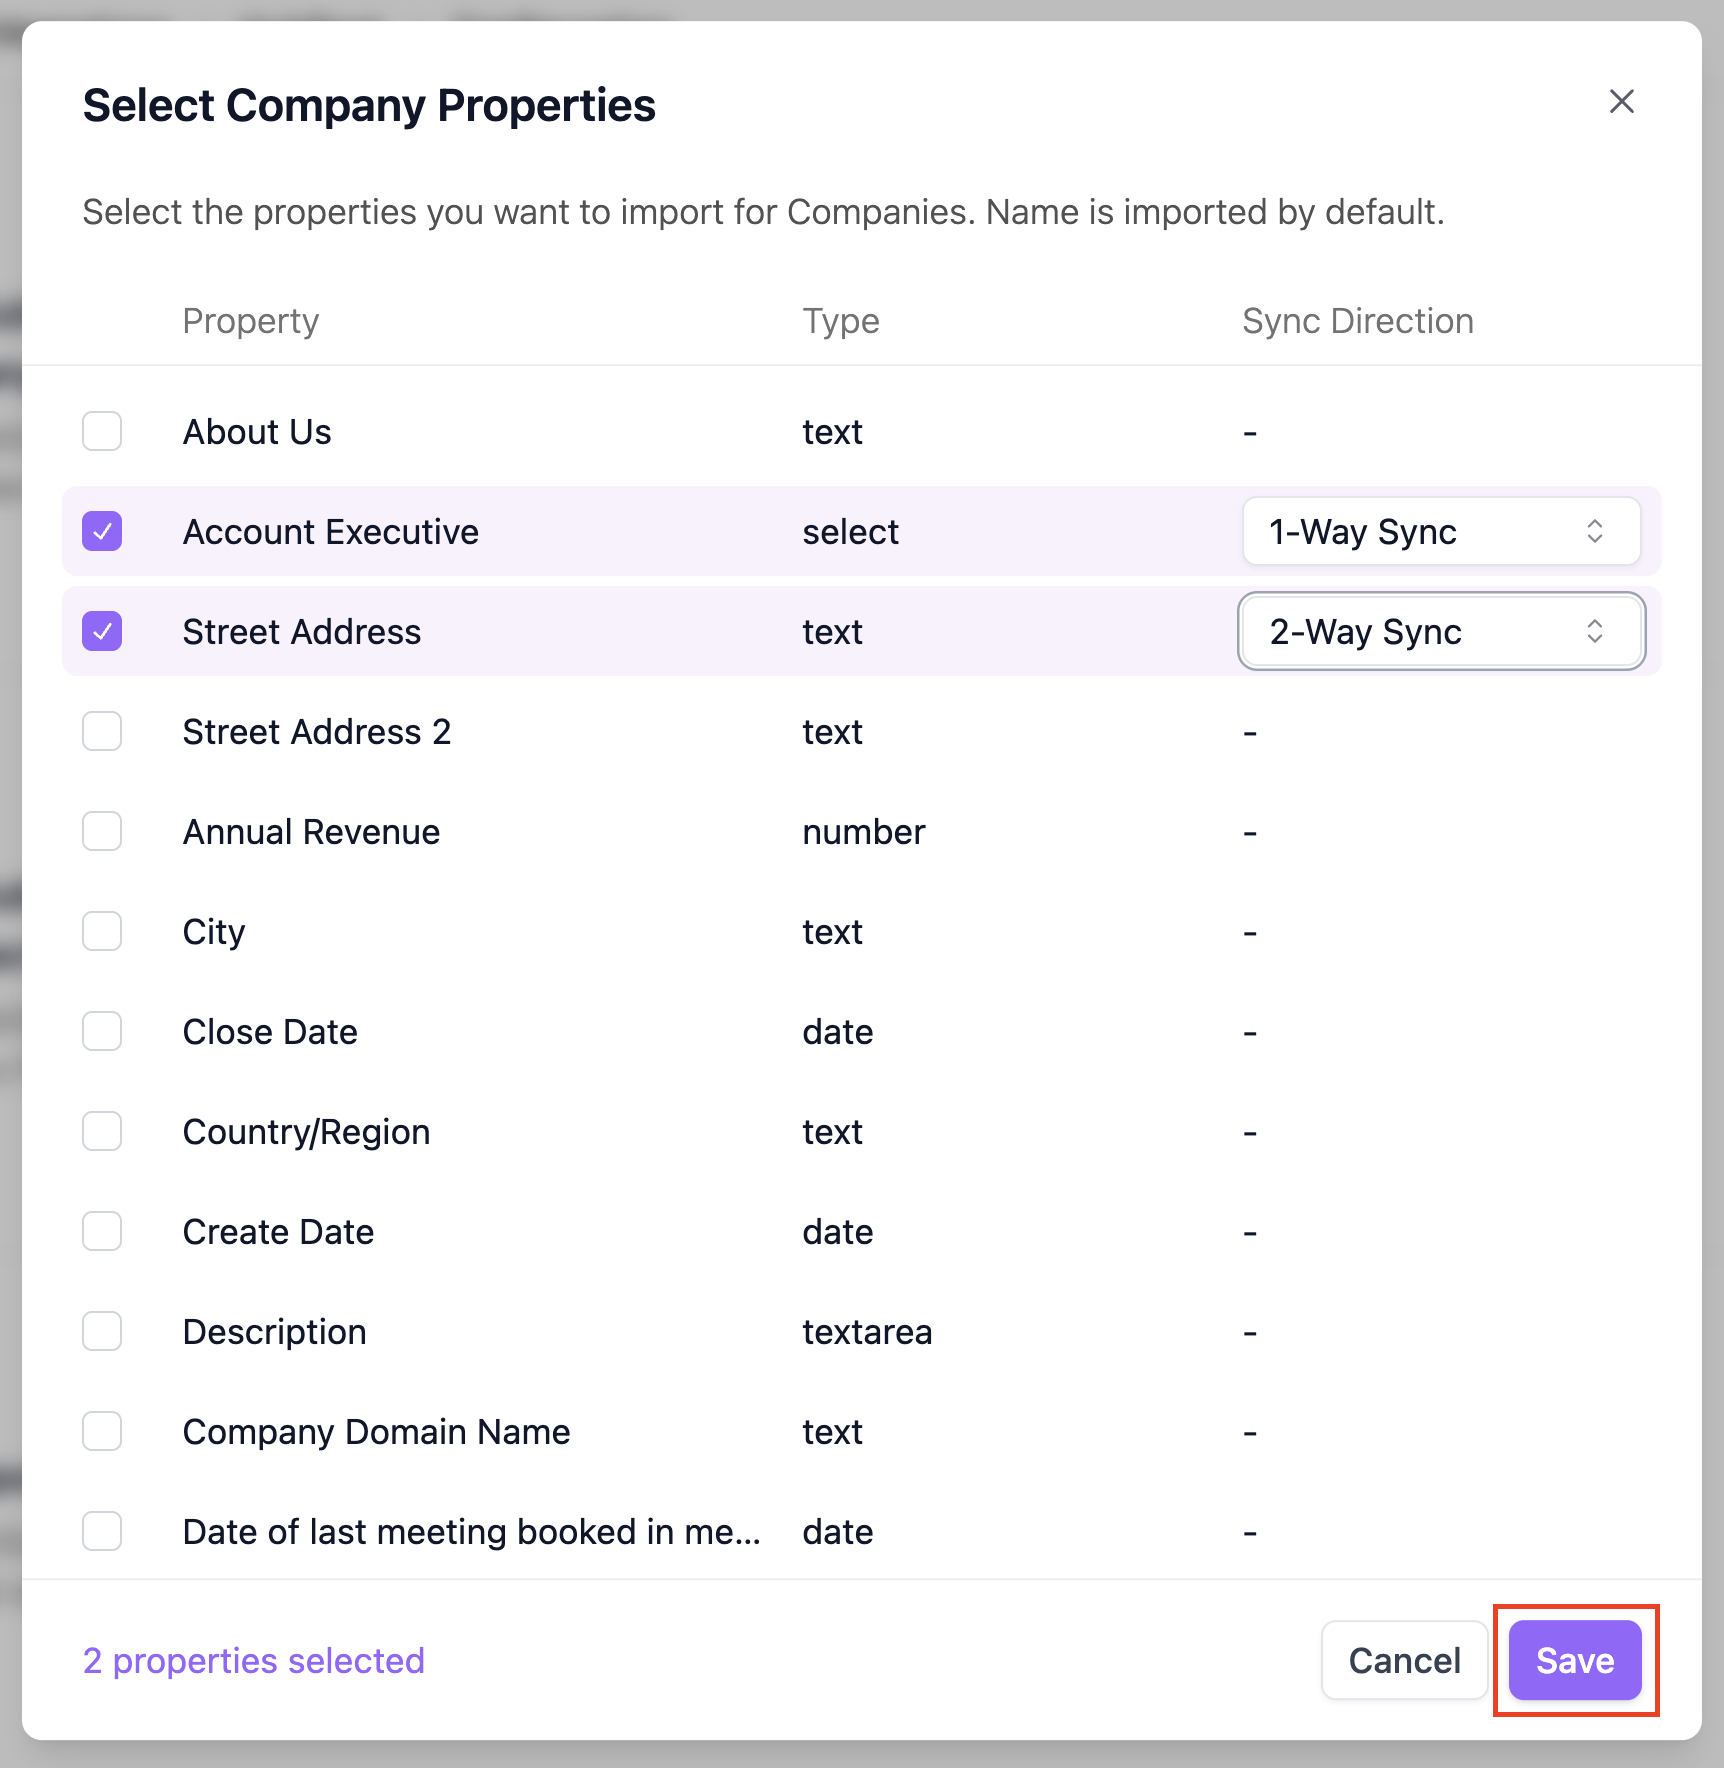The height and width of the screenshot is (1768, 1724).
Task: Check the Close Date property
Action: point(102,1031)
